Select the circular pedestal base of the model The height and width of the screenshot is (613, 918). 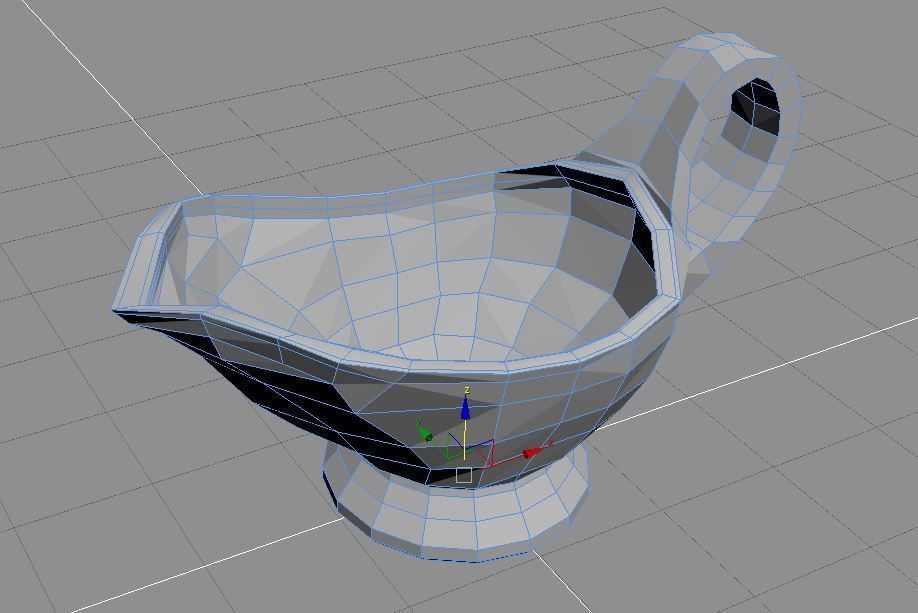(x=455, y=504)
